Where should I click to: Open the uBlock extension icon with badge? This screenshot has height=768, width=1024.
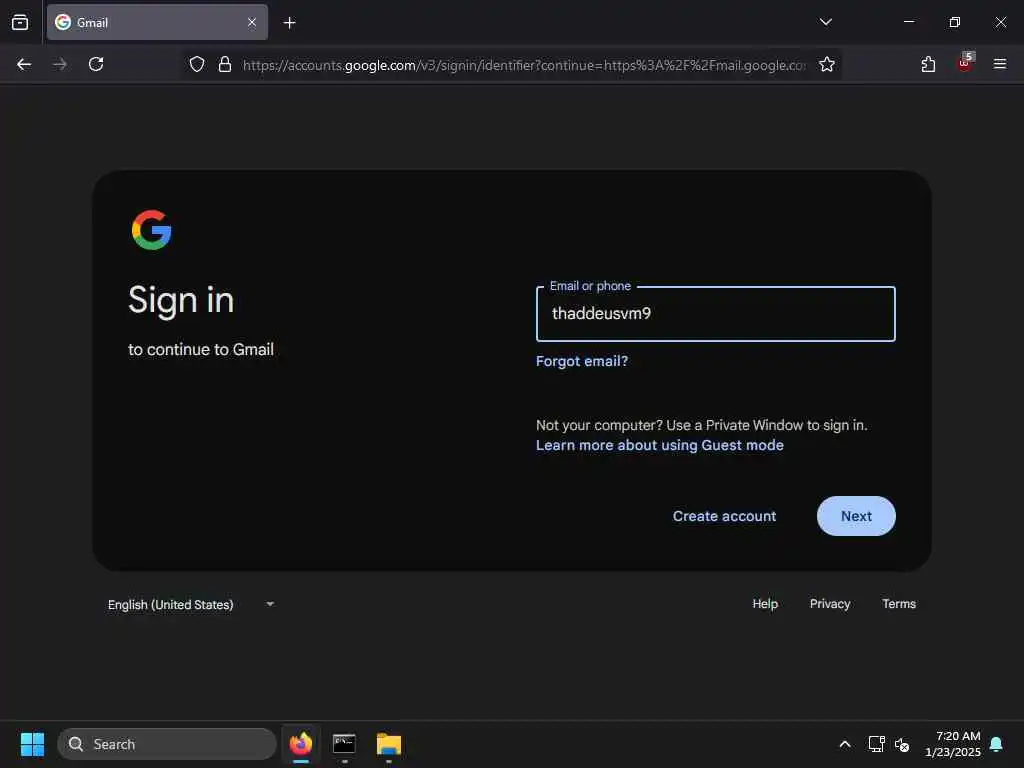coord(965,63)
